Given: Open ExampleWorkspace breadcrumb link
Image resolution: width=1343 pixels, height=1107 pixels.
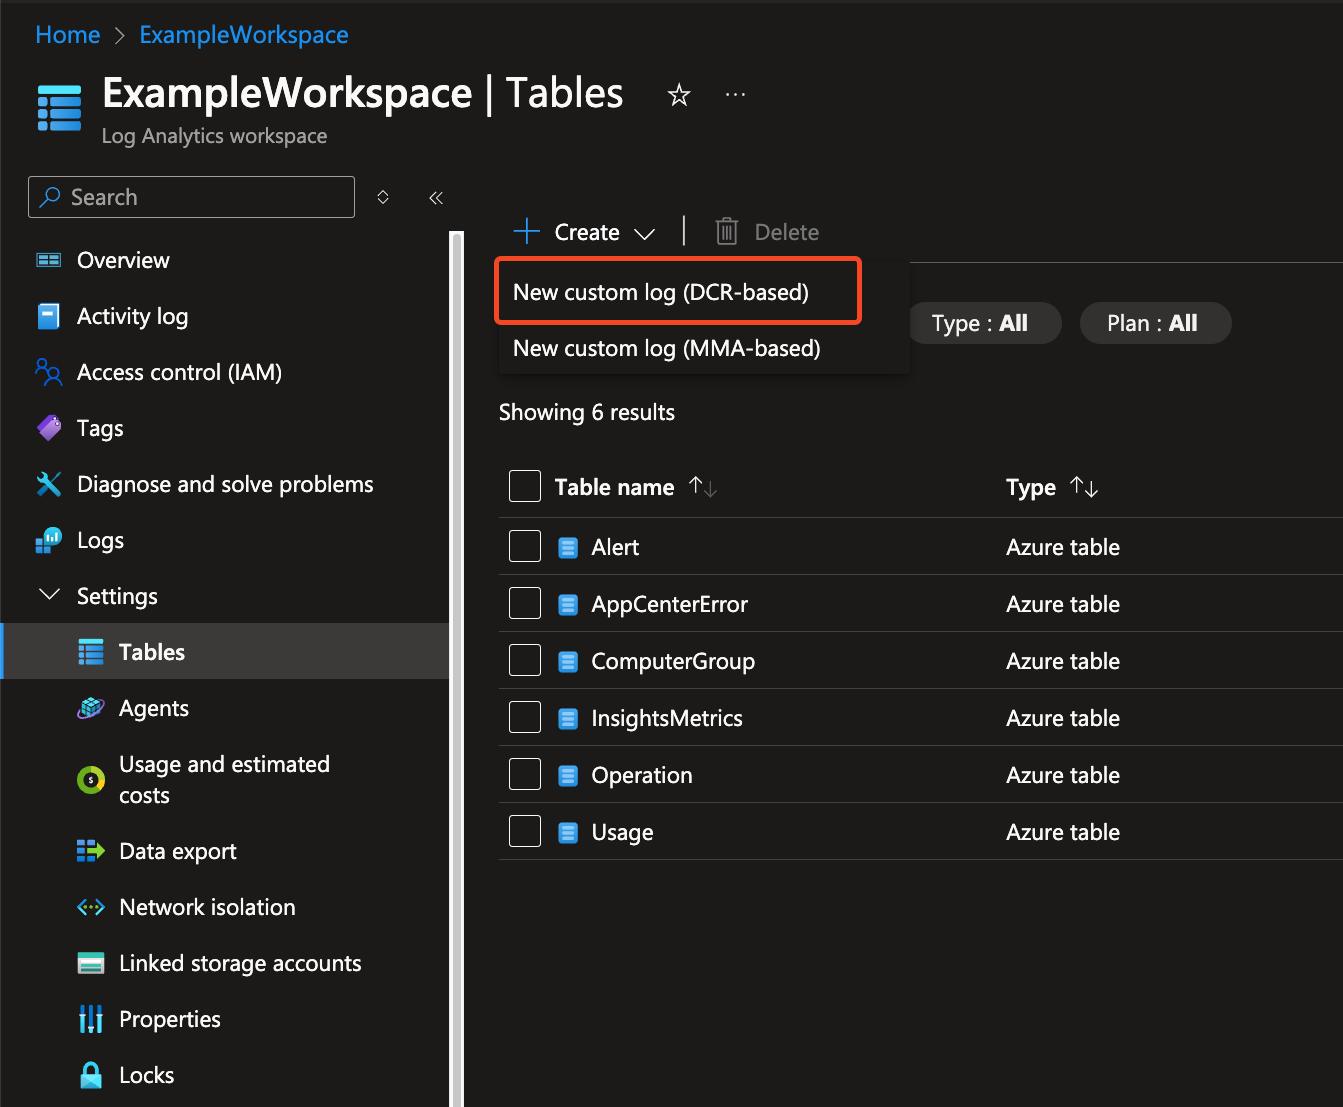Looking at the screenshot, I should pyautogui.click(x=244, y=35).
